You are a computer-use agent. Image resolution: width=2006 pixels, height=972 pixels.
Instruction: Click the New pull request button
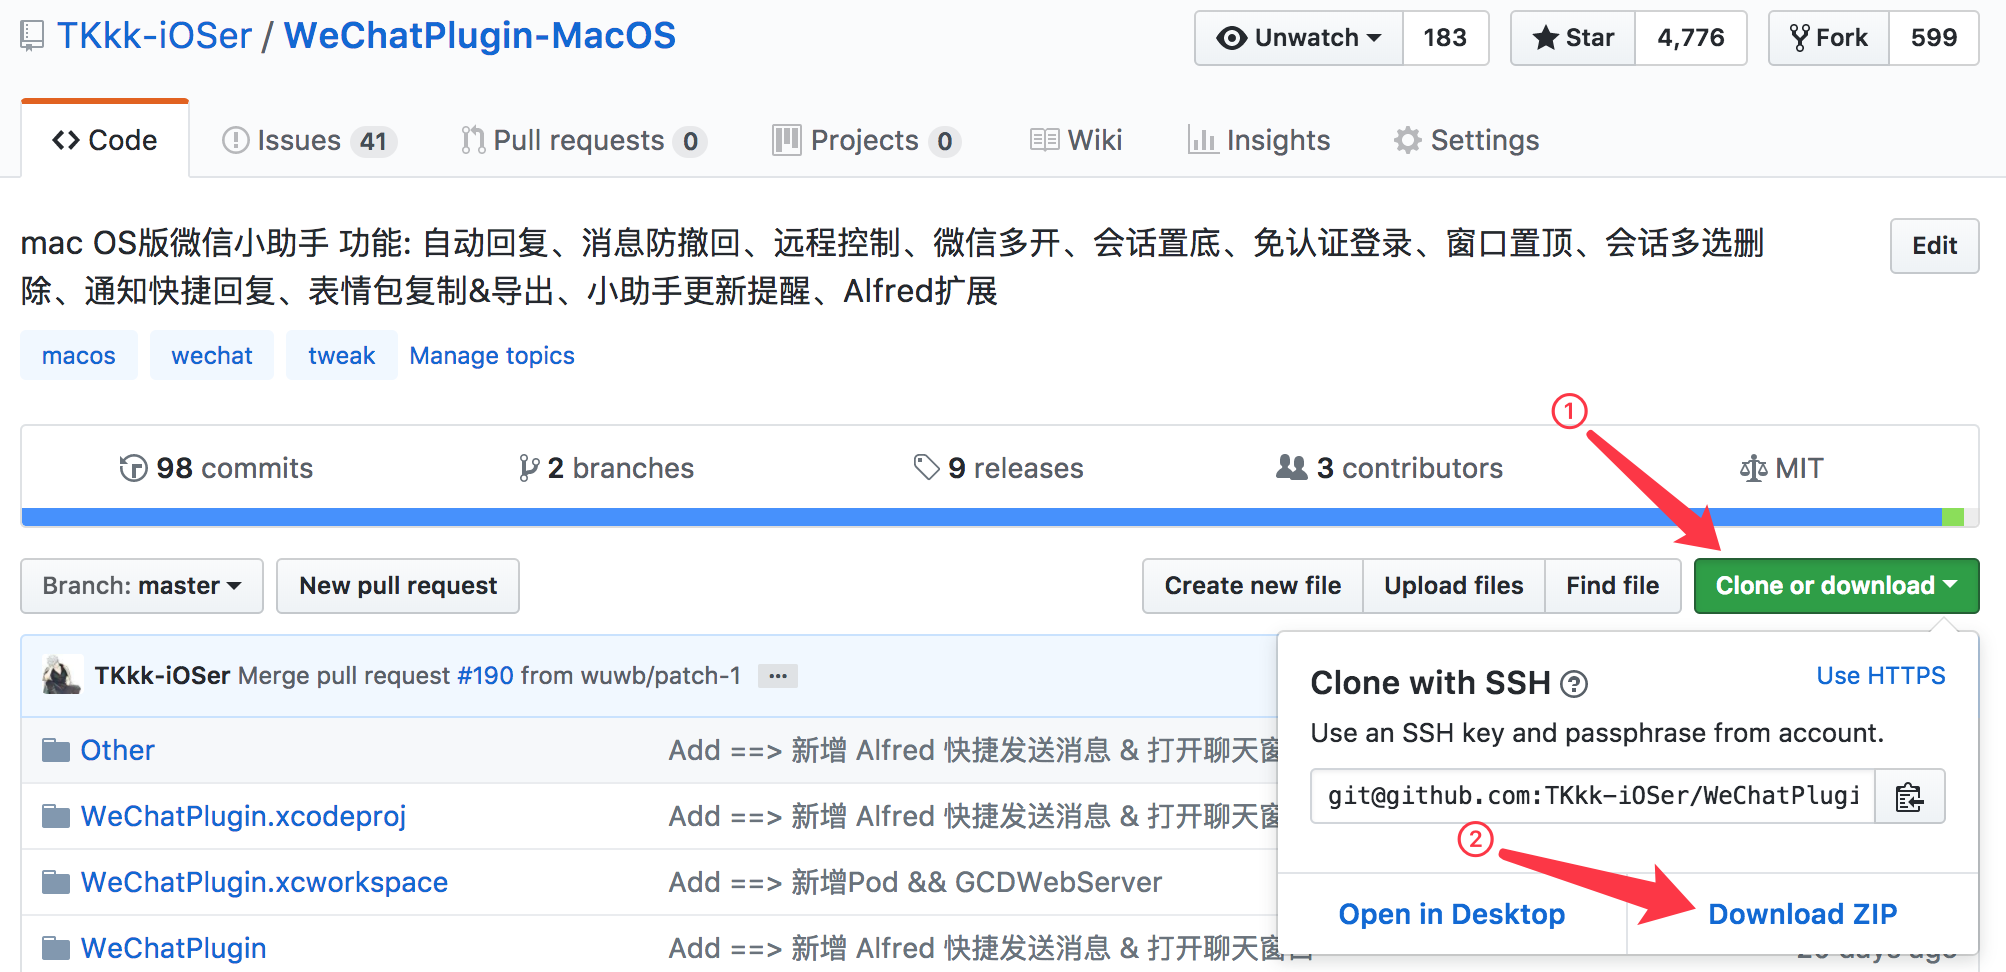click(398, 586)
